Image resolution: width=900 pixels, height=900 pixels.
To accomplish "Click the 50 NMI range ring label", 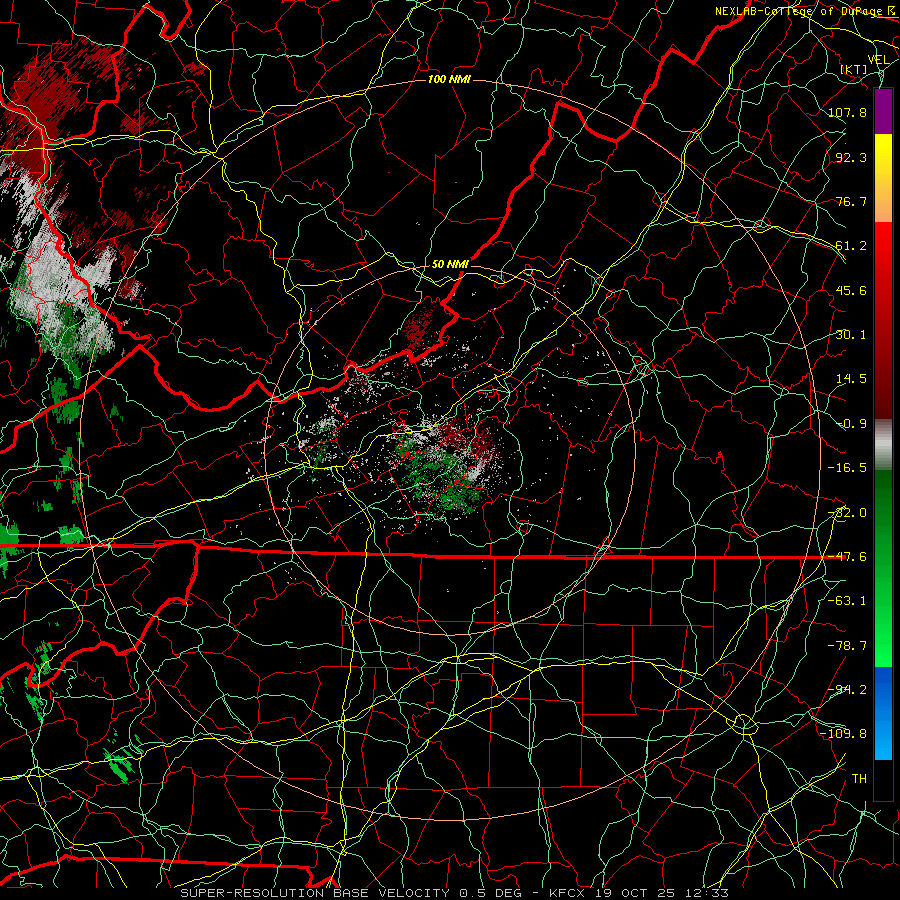I will click(449, 264).
